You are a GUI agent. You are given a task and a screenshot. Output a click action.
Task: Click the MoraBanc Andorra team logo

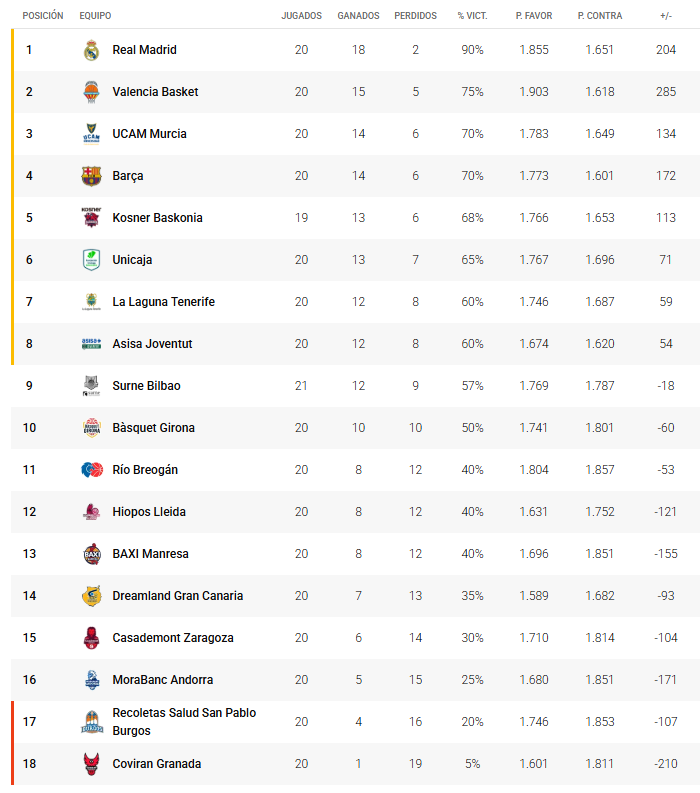click(x=91, y=680)
